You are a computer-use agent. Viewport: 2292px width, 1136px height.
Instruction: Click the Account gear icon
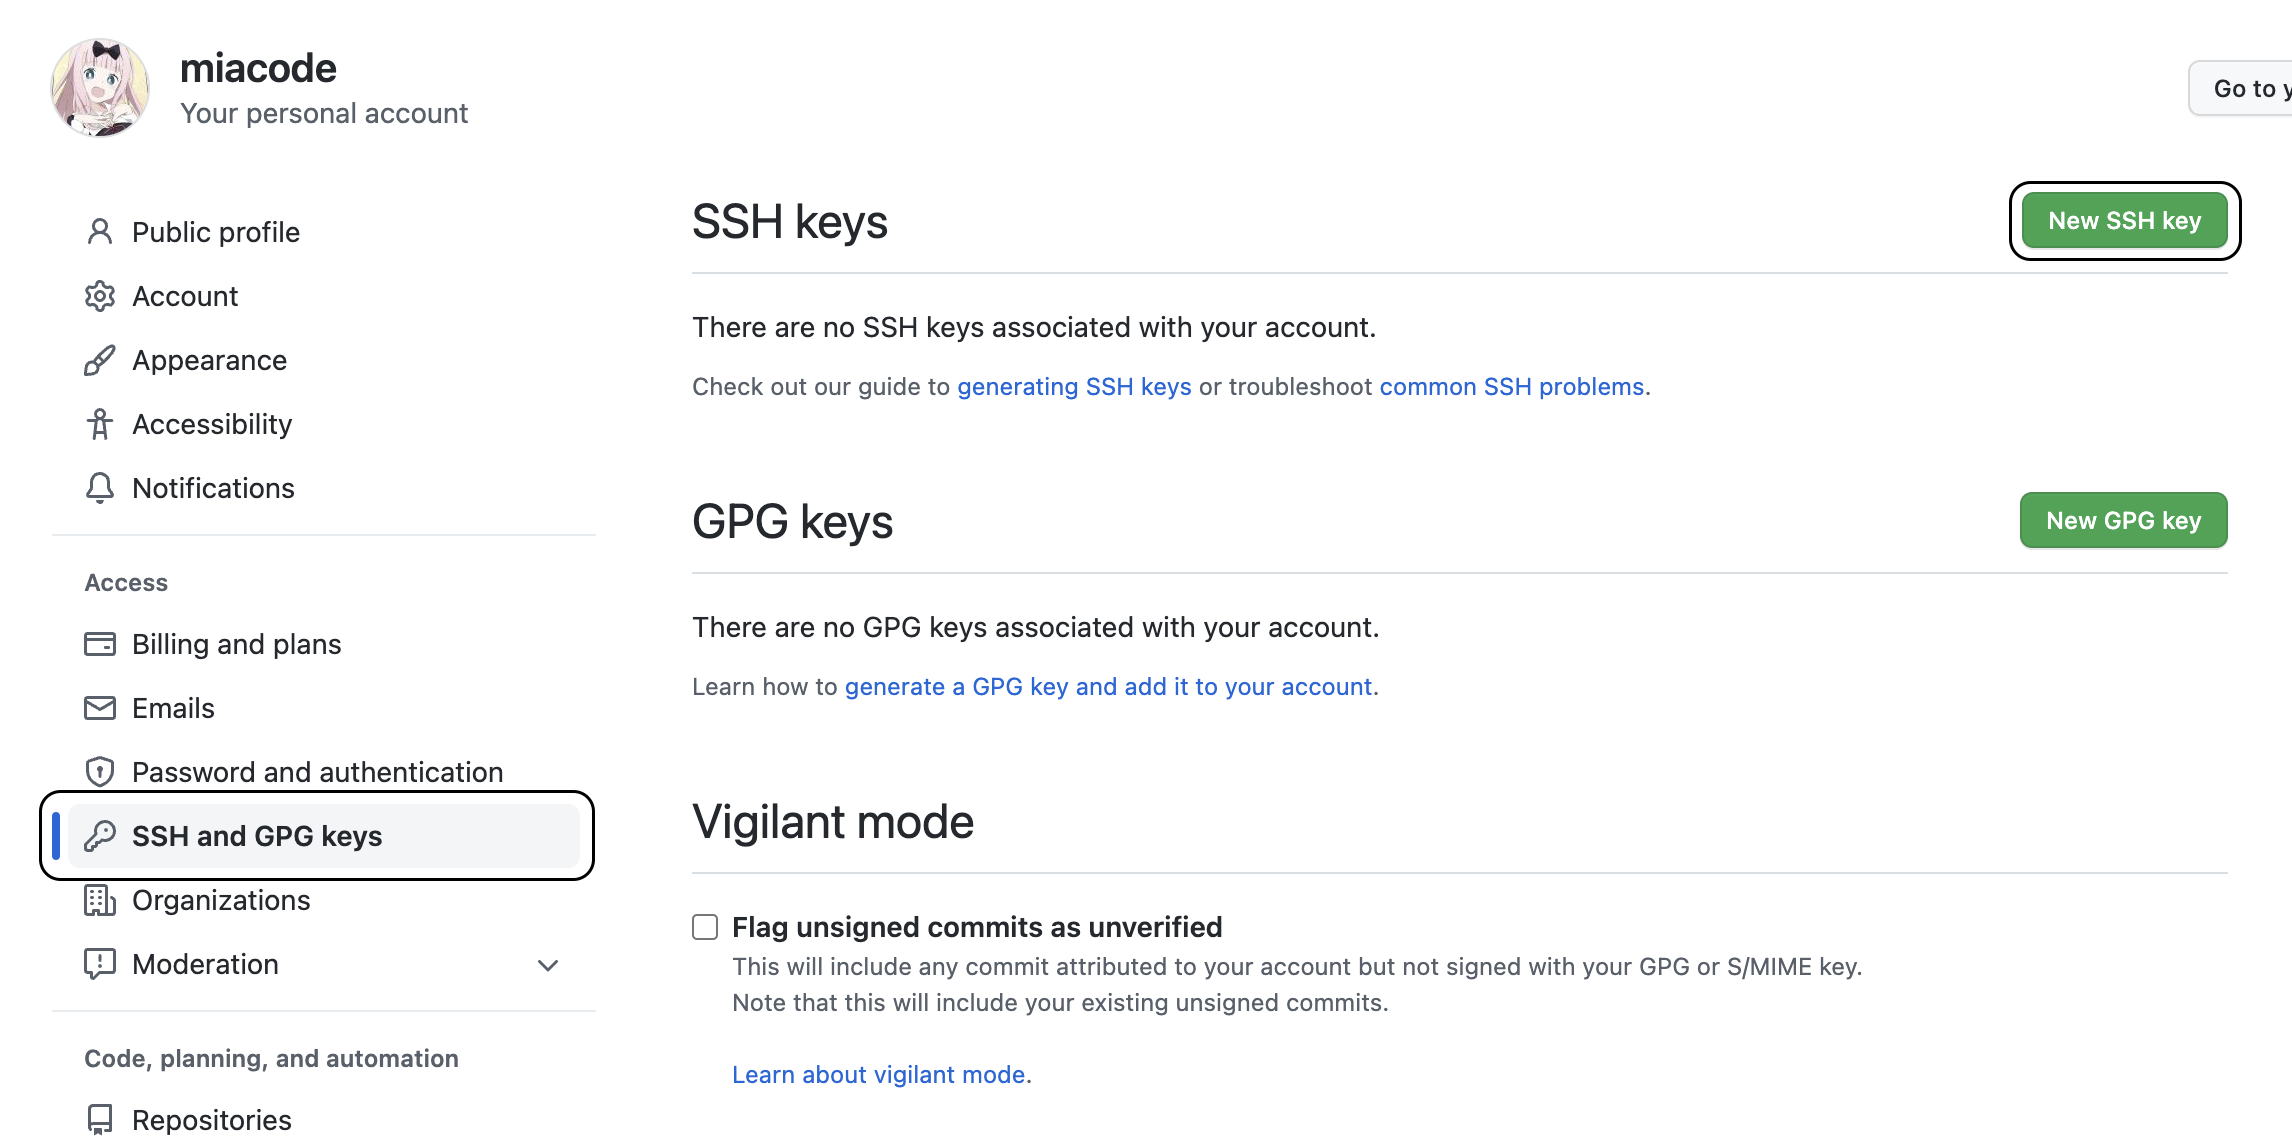100,296
